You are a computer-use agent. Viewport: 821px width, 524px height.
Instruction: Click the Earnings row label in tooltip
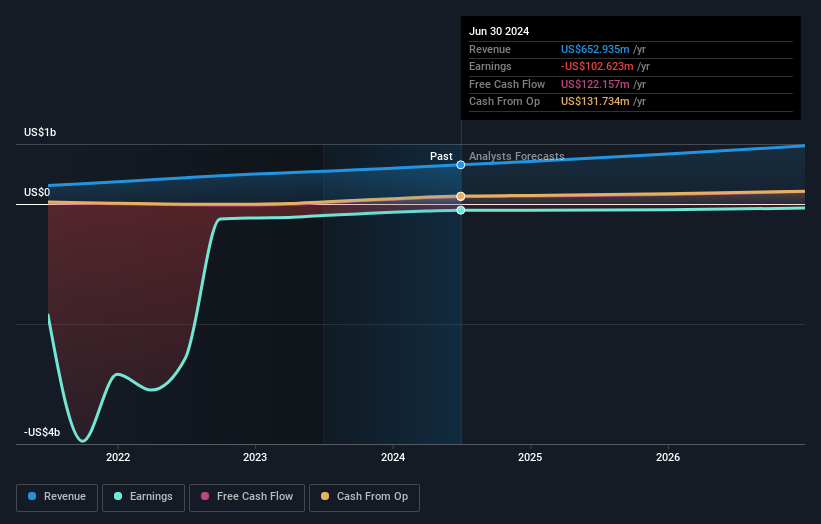[490, 66]
